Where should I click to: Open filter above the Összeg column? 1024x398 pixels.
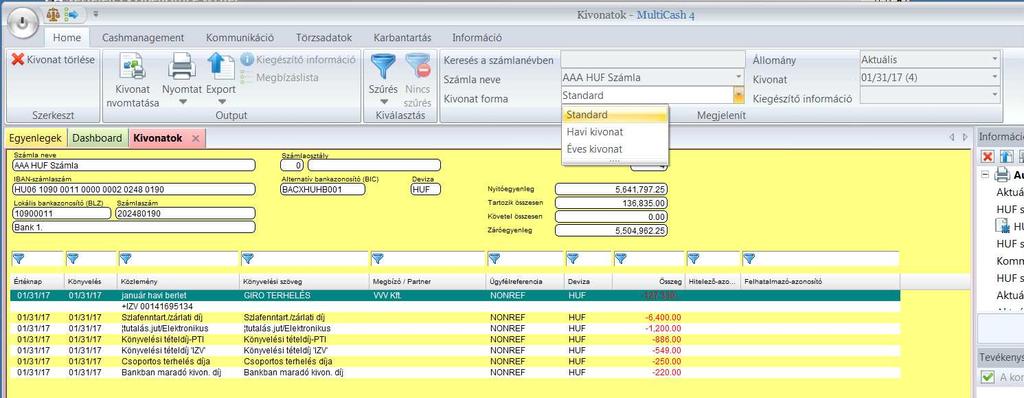[620, 259]
